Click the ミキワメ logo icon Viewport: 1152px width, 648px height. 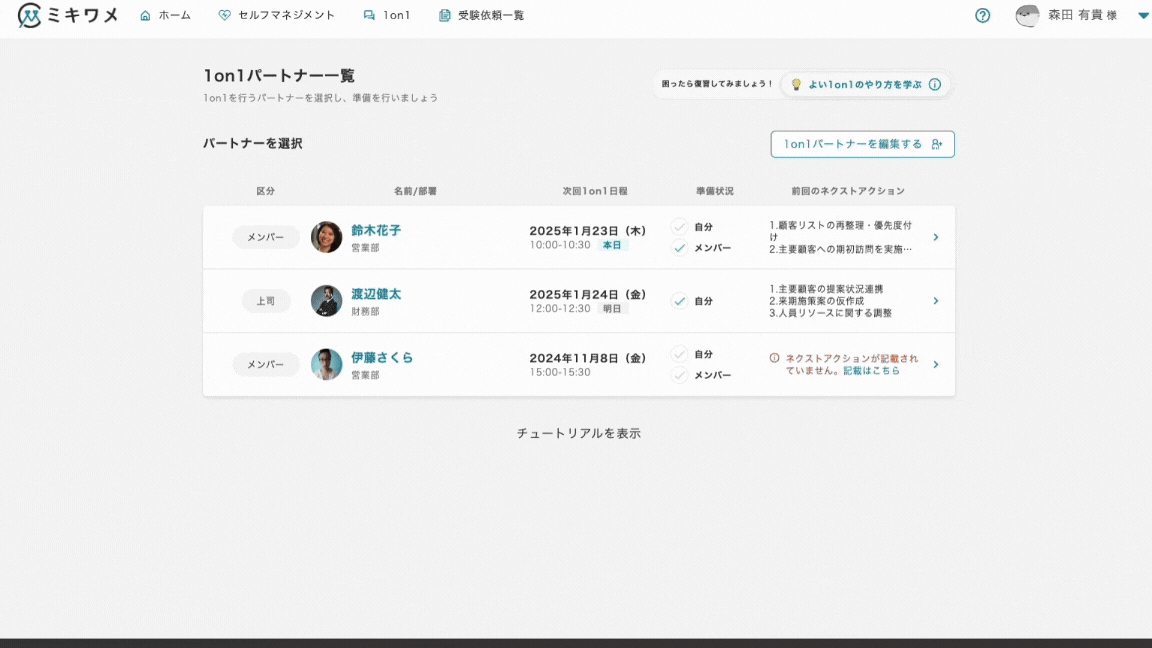click(30, 16)
